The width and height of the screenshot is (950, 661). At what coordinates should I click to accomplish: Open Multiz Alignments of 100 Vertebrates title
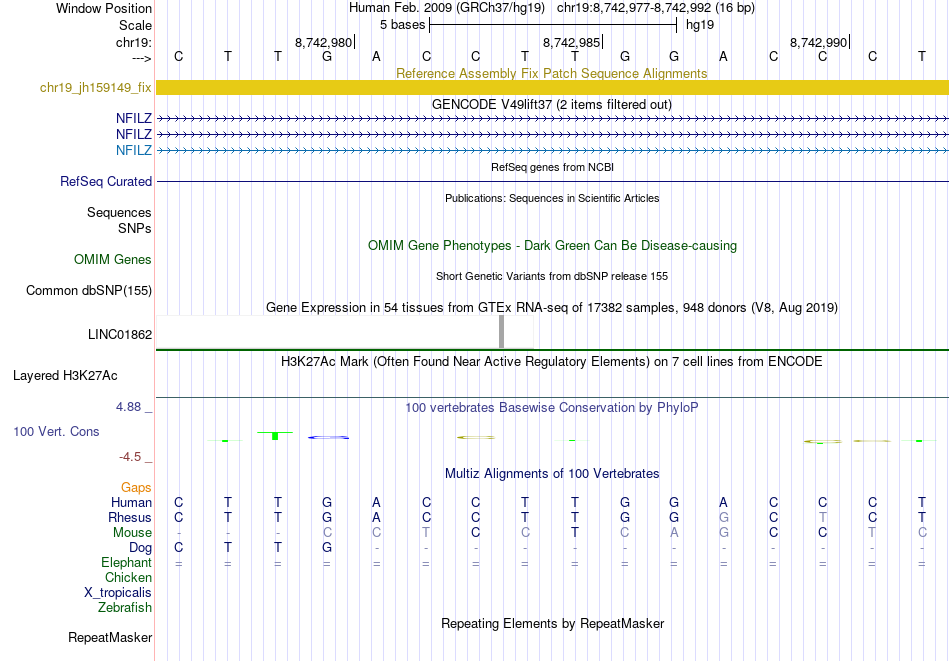tap(552, 473)
